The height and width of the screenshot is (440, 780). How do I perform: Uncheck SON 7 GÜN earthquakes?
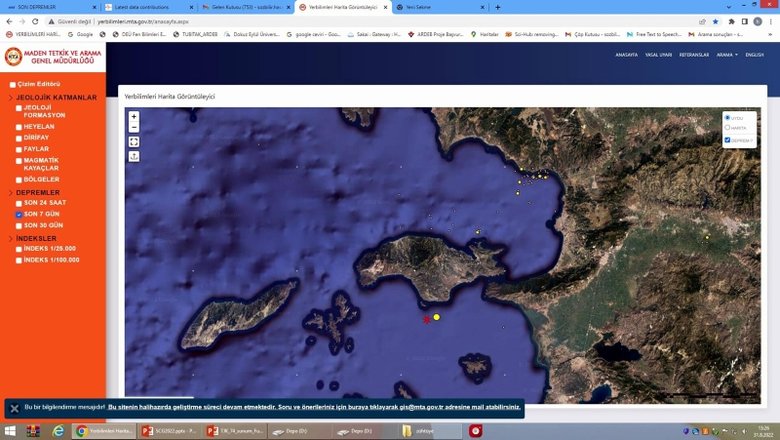click(19, 215)
